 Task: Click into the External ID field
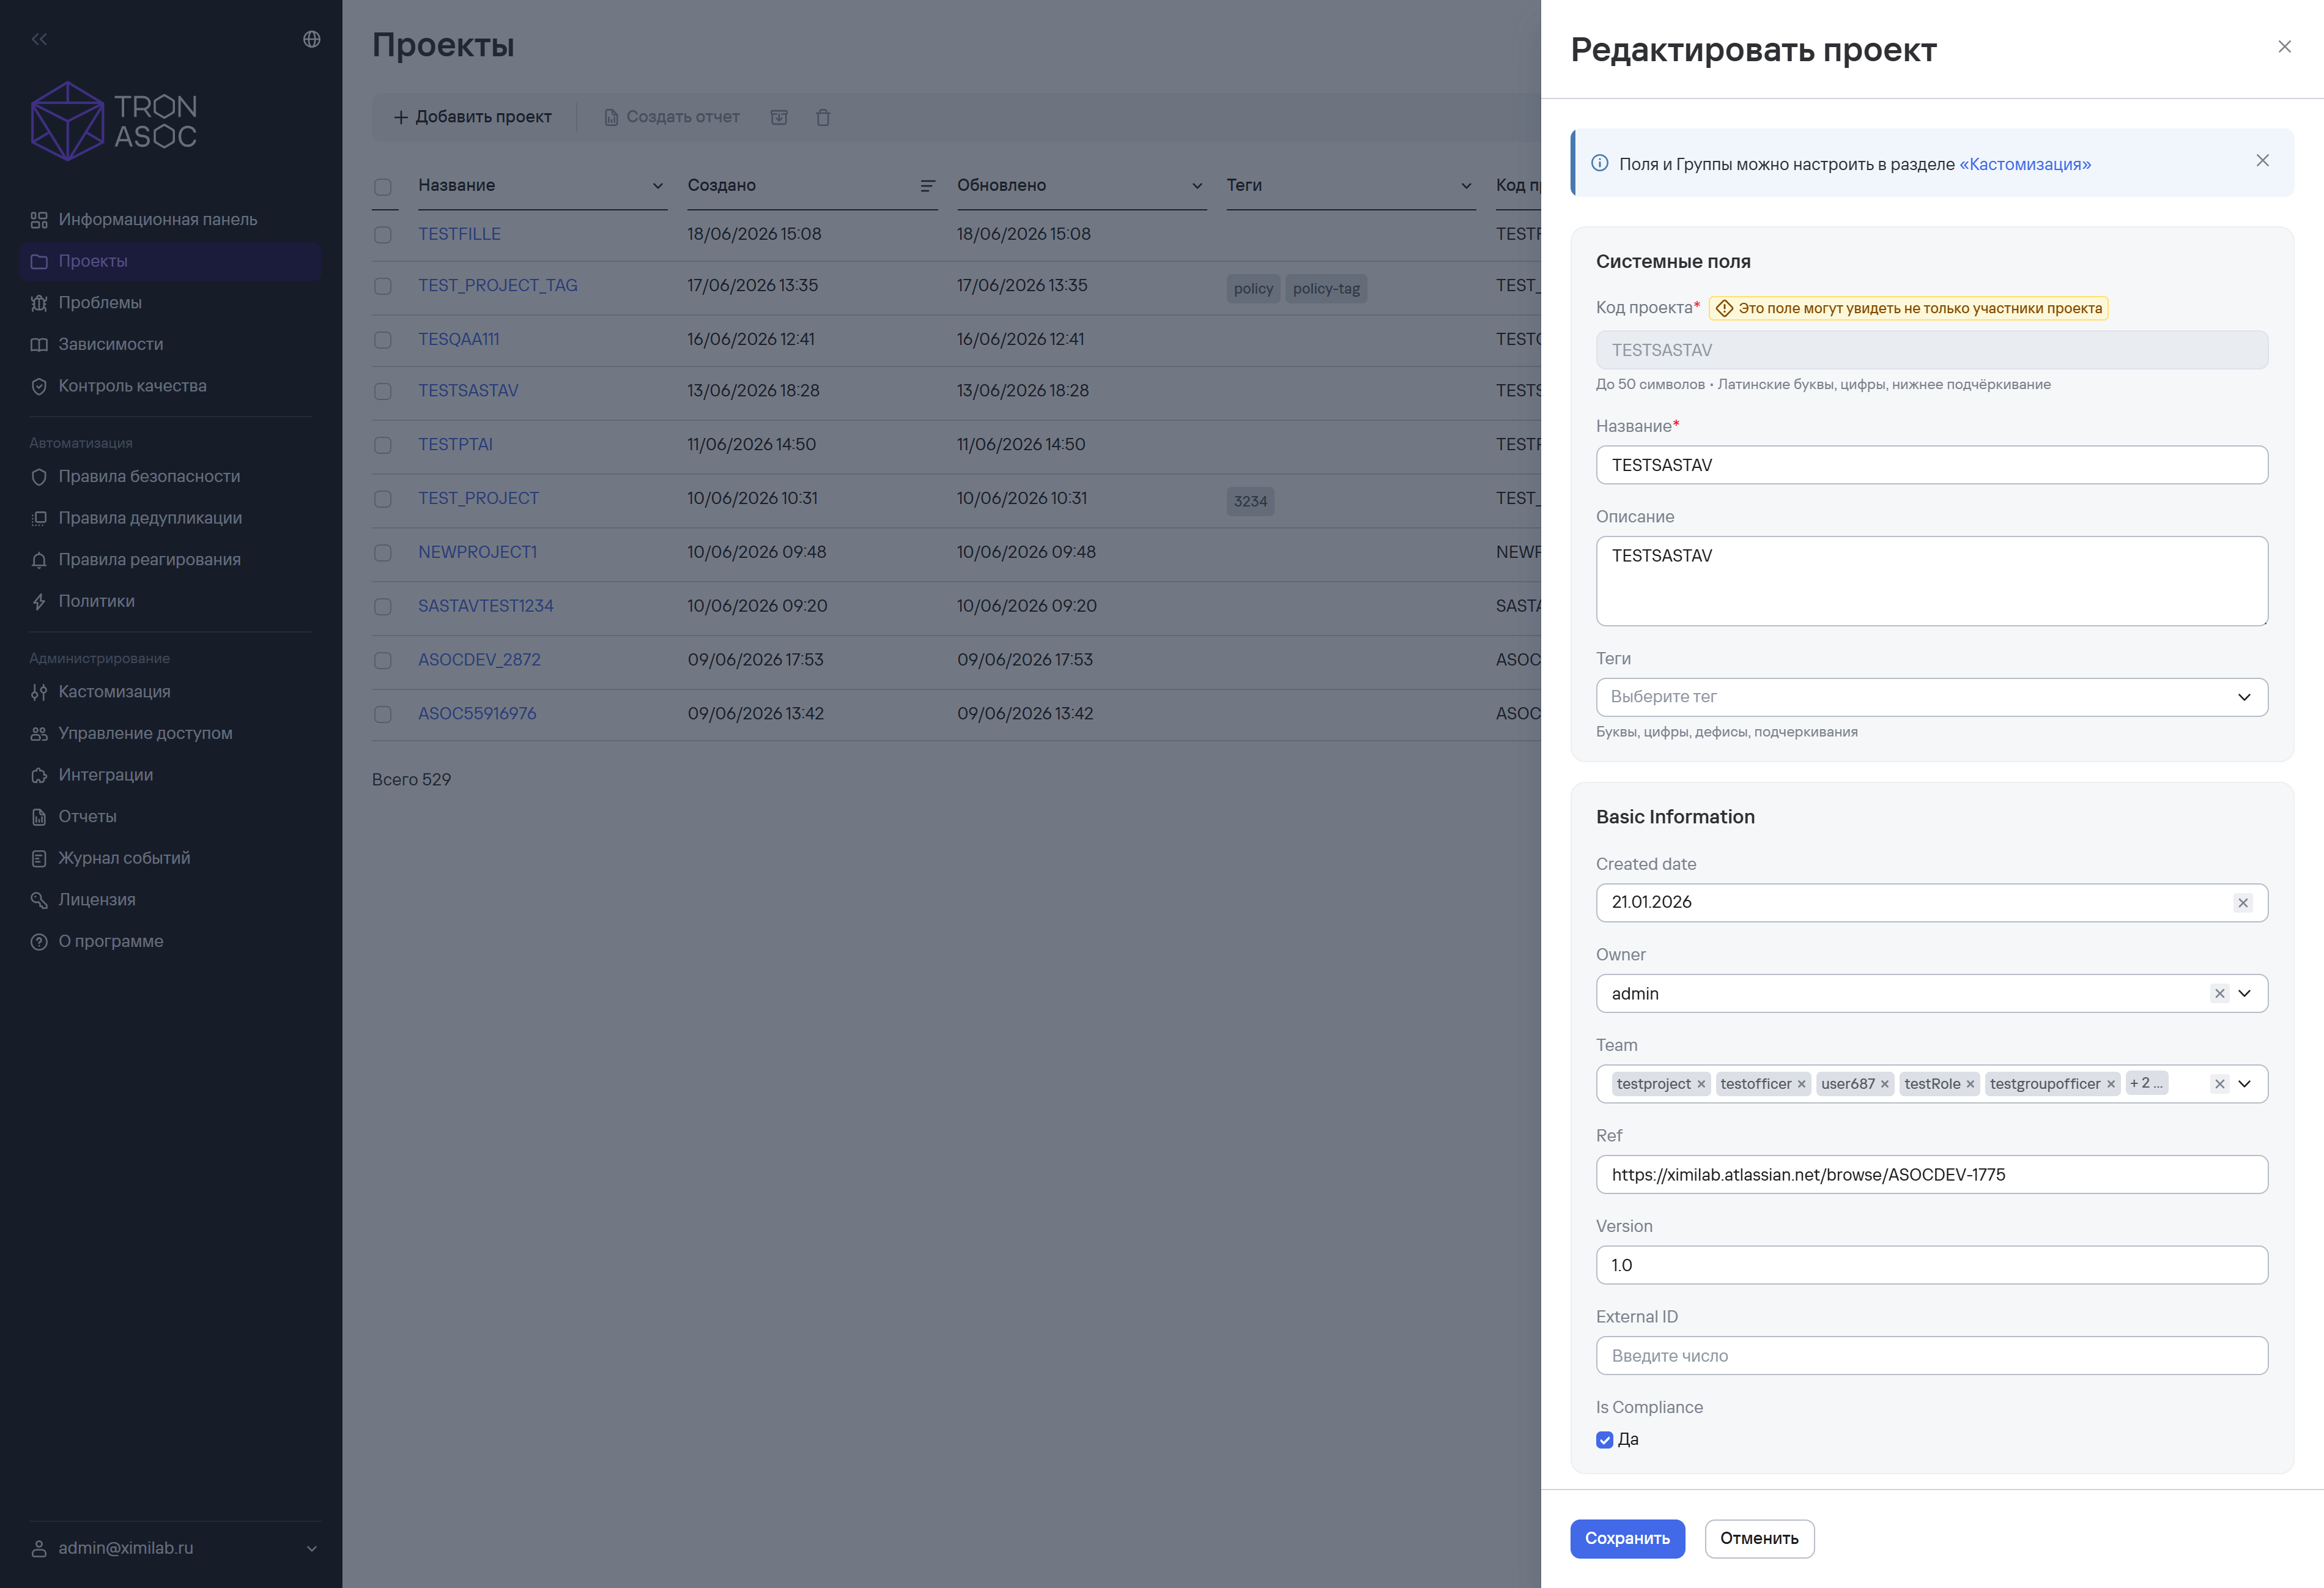coord(1932,1356)
